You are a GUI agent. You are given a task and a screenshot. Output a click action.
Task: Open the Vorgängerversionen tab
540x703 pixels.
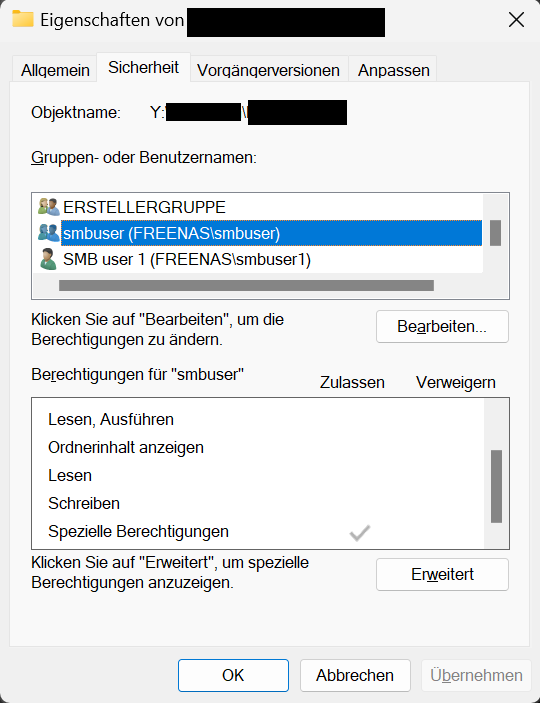[x=268, y=70]
